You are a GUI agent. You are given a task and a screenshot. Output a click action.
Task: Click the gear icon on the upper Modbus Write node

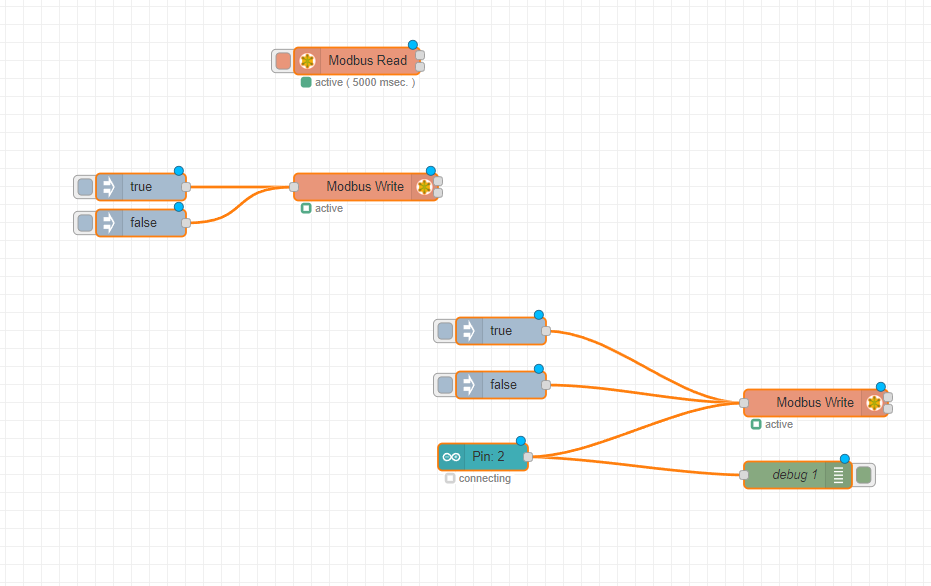[x=424, y=187]
